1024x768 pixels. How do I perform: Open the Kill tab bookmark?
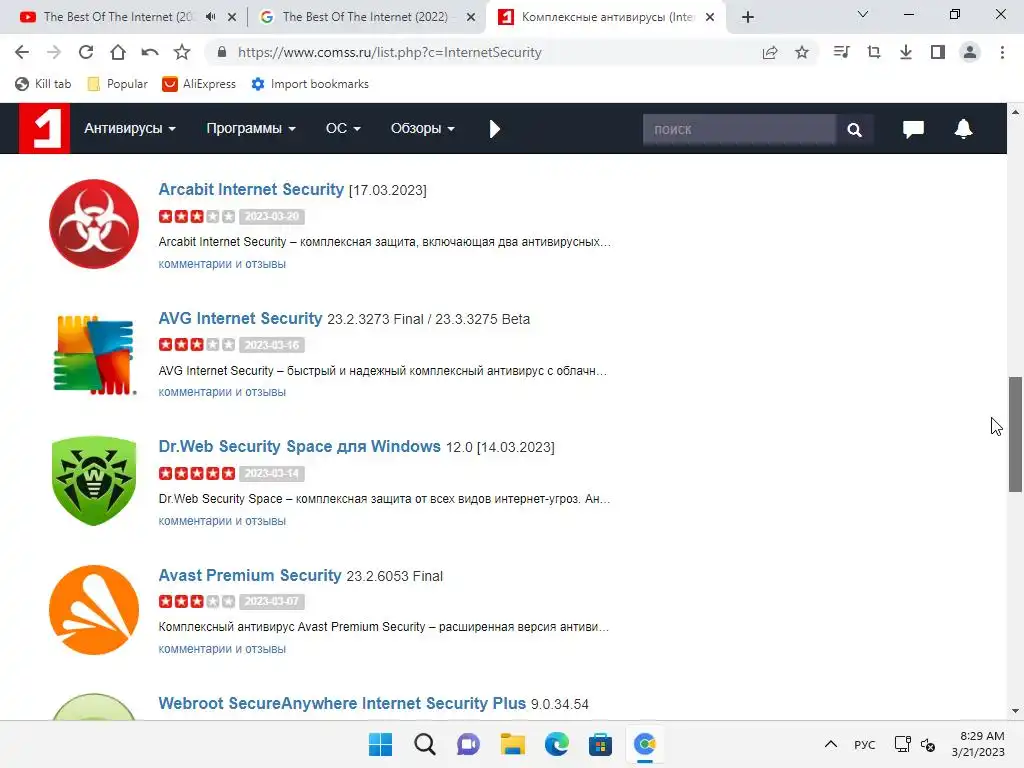(x=43, y=84)
